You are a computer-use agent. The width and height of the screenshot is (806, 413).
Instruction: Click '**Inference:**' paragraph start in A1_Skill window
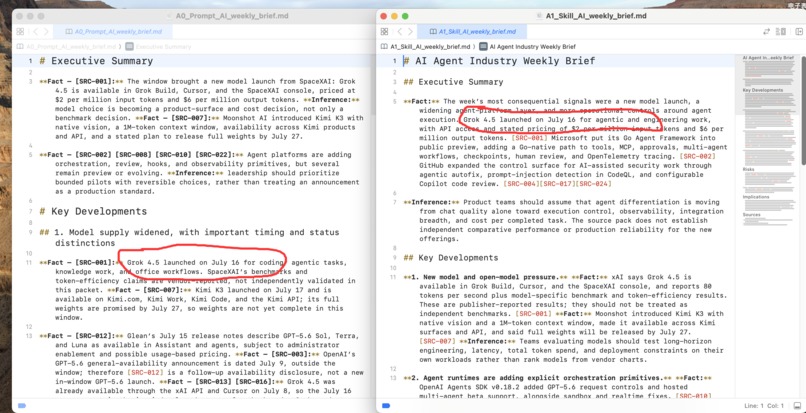(x=433, y=203)
